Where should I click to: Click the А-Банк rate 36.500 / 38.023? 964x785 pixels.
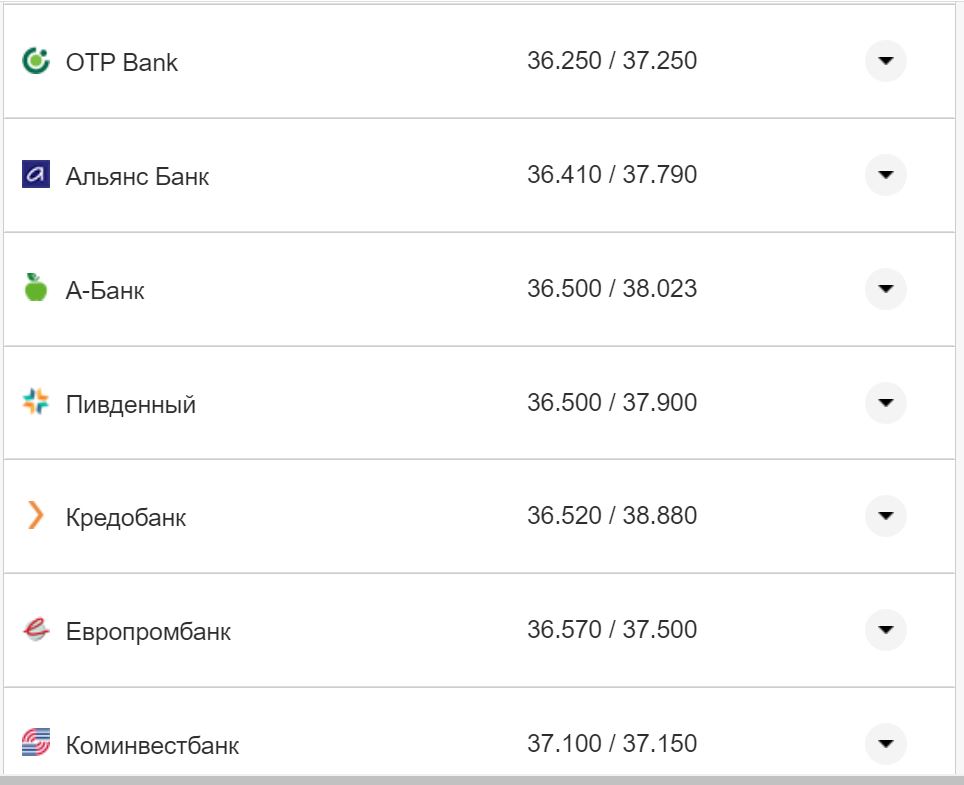[x=612, y=289]
